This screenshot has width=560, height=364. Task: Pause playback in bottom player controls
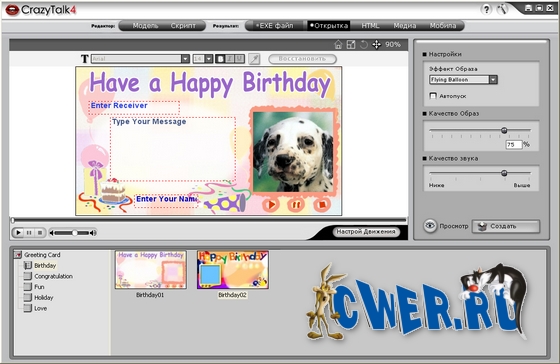pos(29,233)
